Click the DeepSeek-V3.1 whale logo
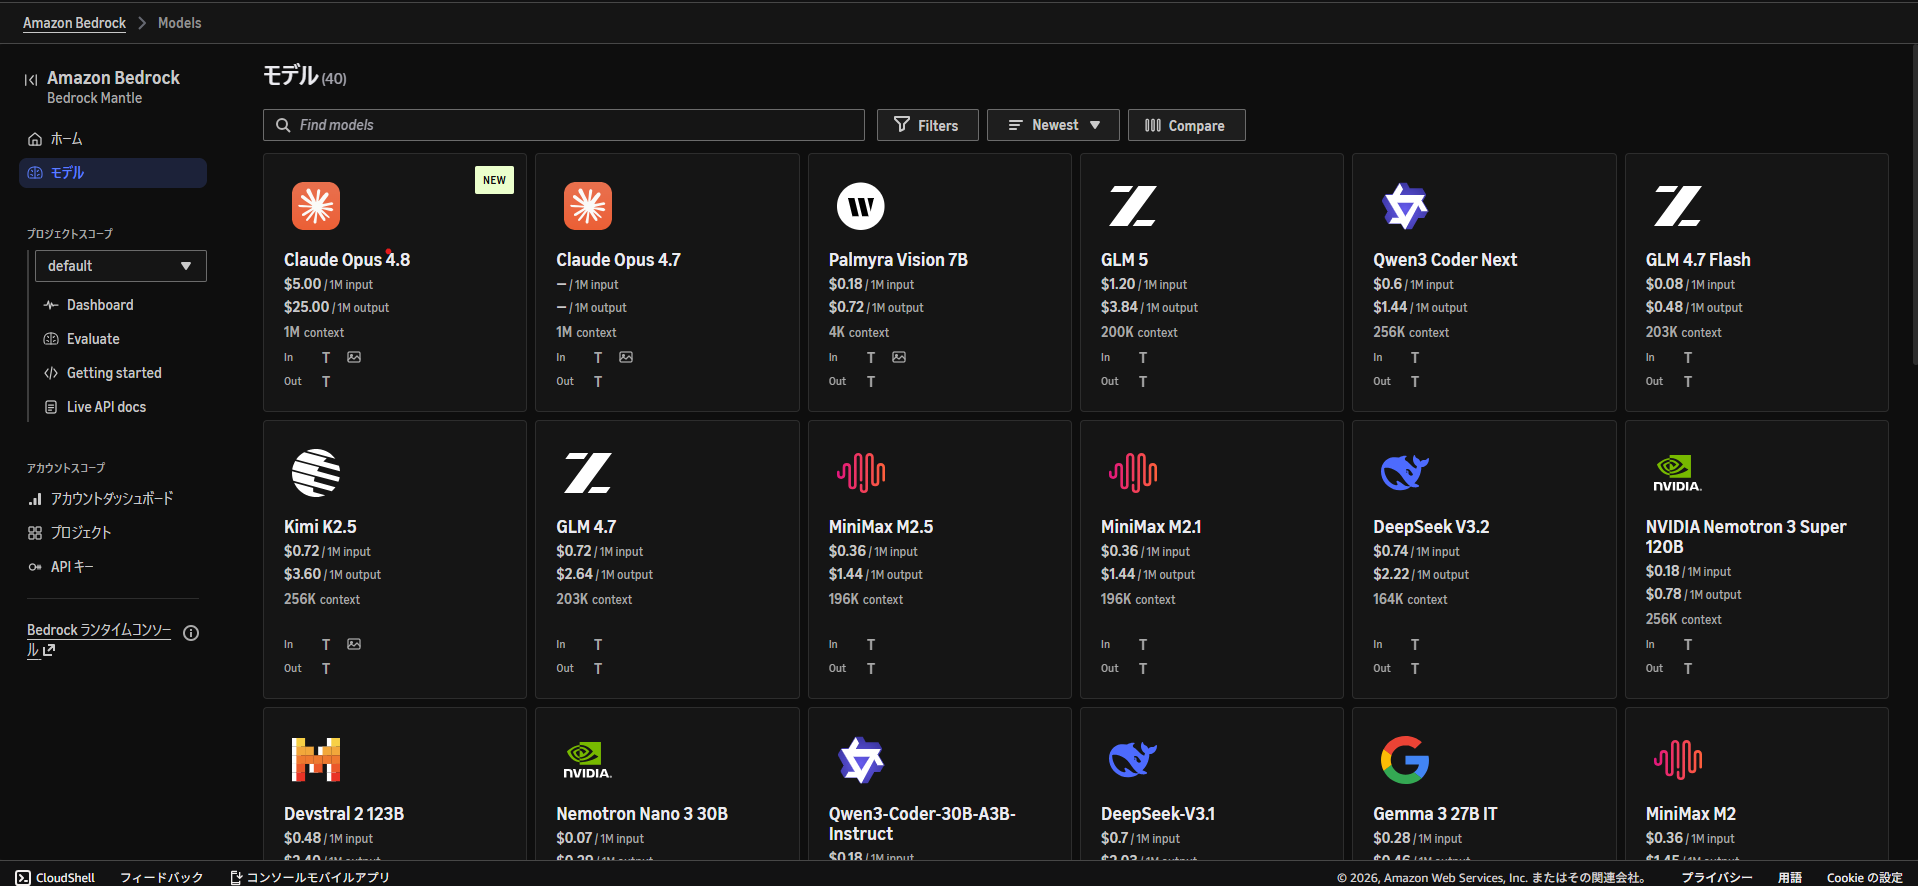 (1133, 760)
